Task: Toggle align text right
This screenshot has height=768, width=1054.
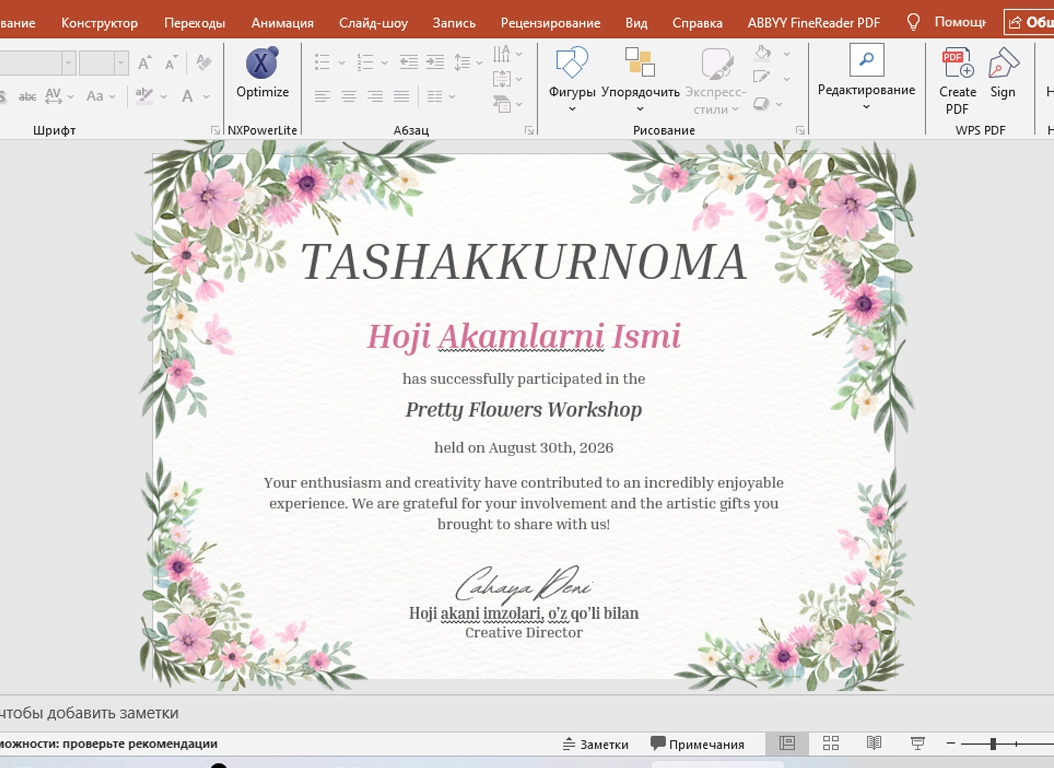Action: coord(375,97)
